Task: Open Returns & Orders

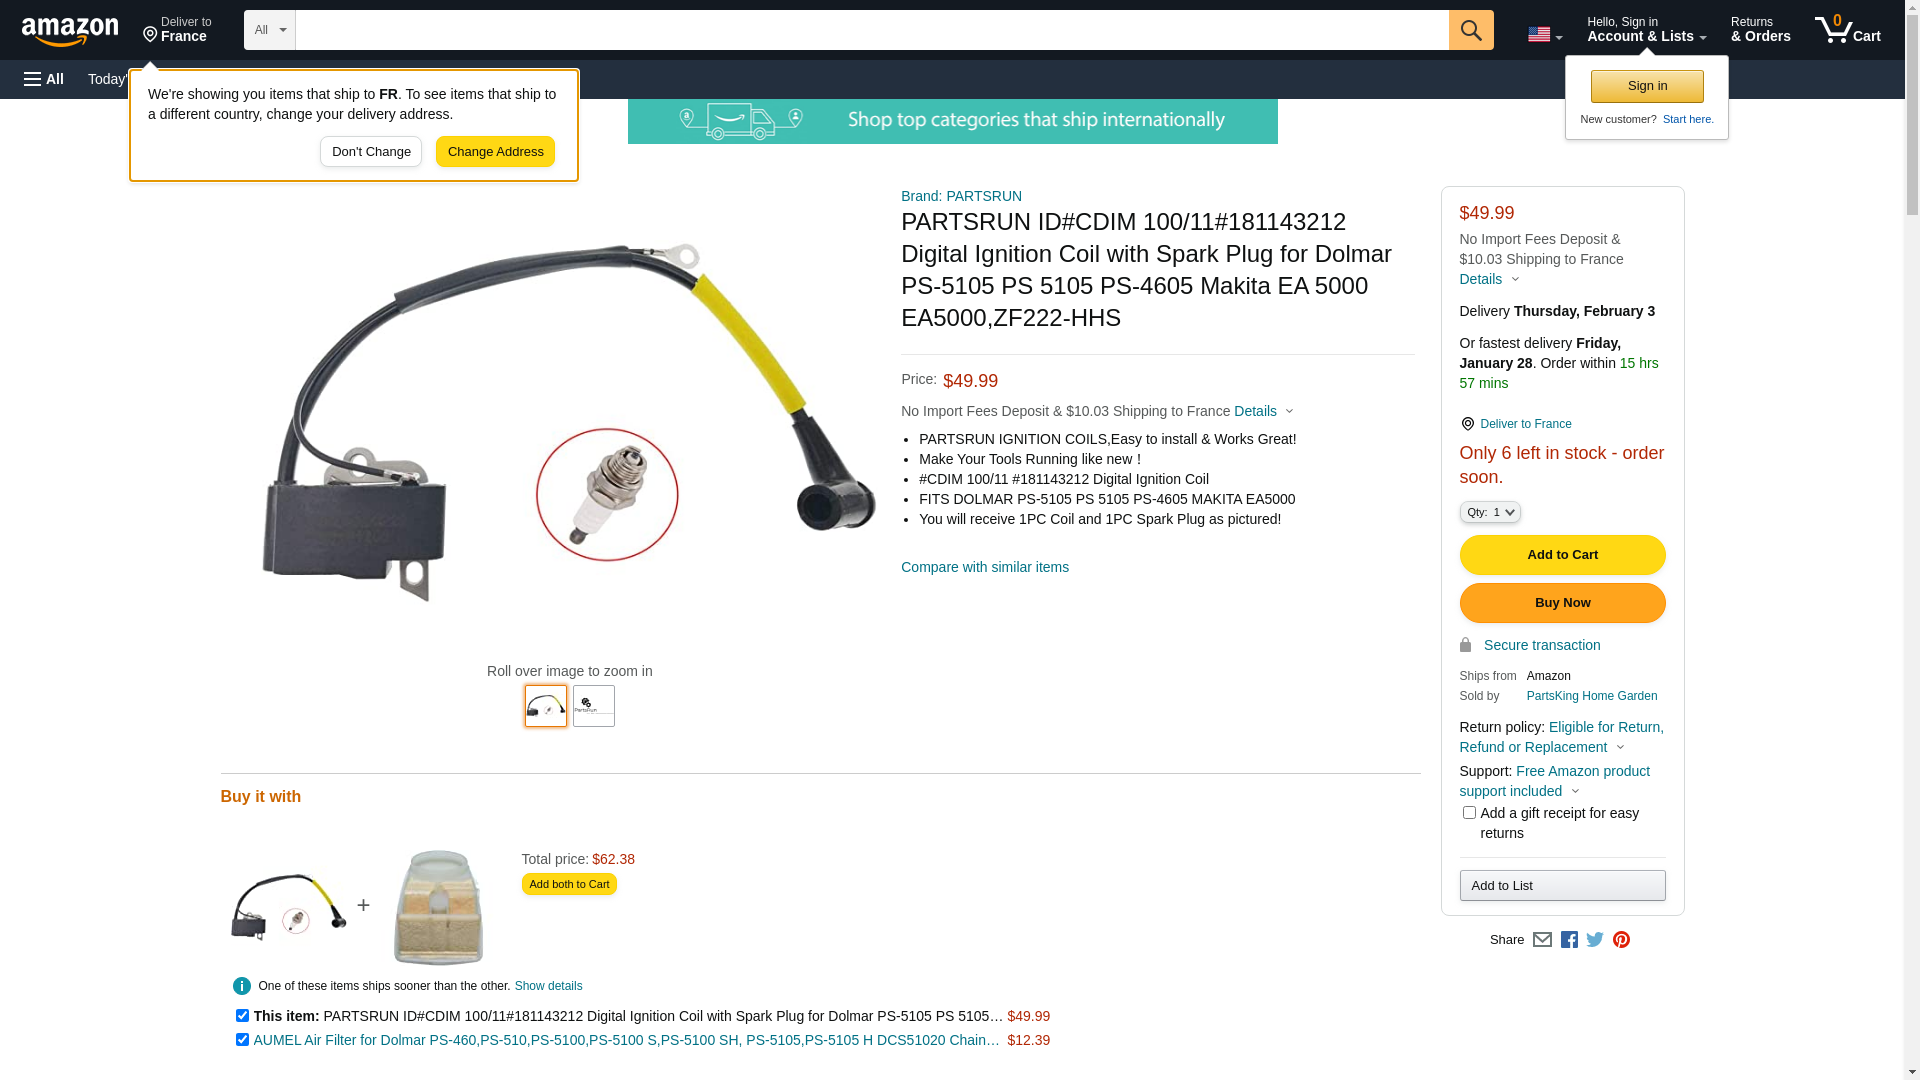Action: coord(1760,30)
